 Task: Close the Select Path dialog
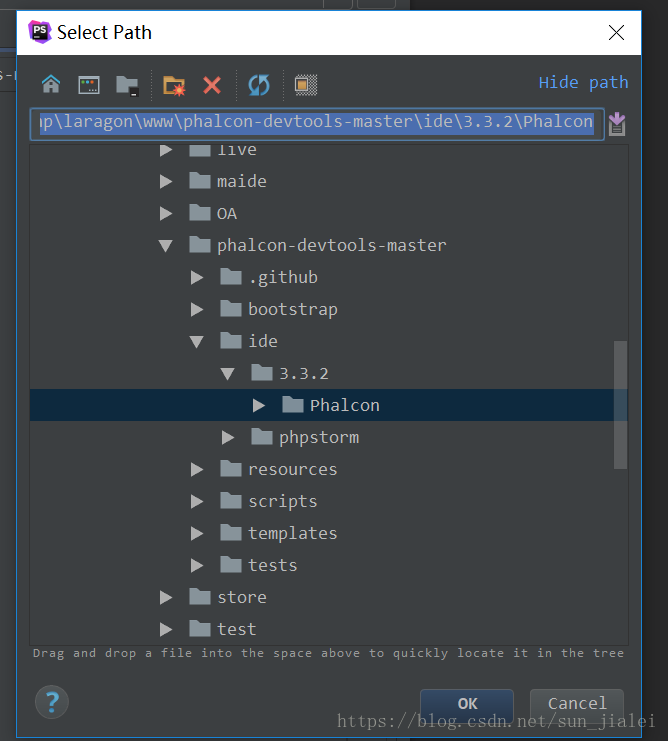[x=617, y=33]
